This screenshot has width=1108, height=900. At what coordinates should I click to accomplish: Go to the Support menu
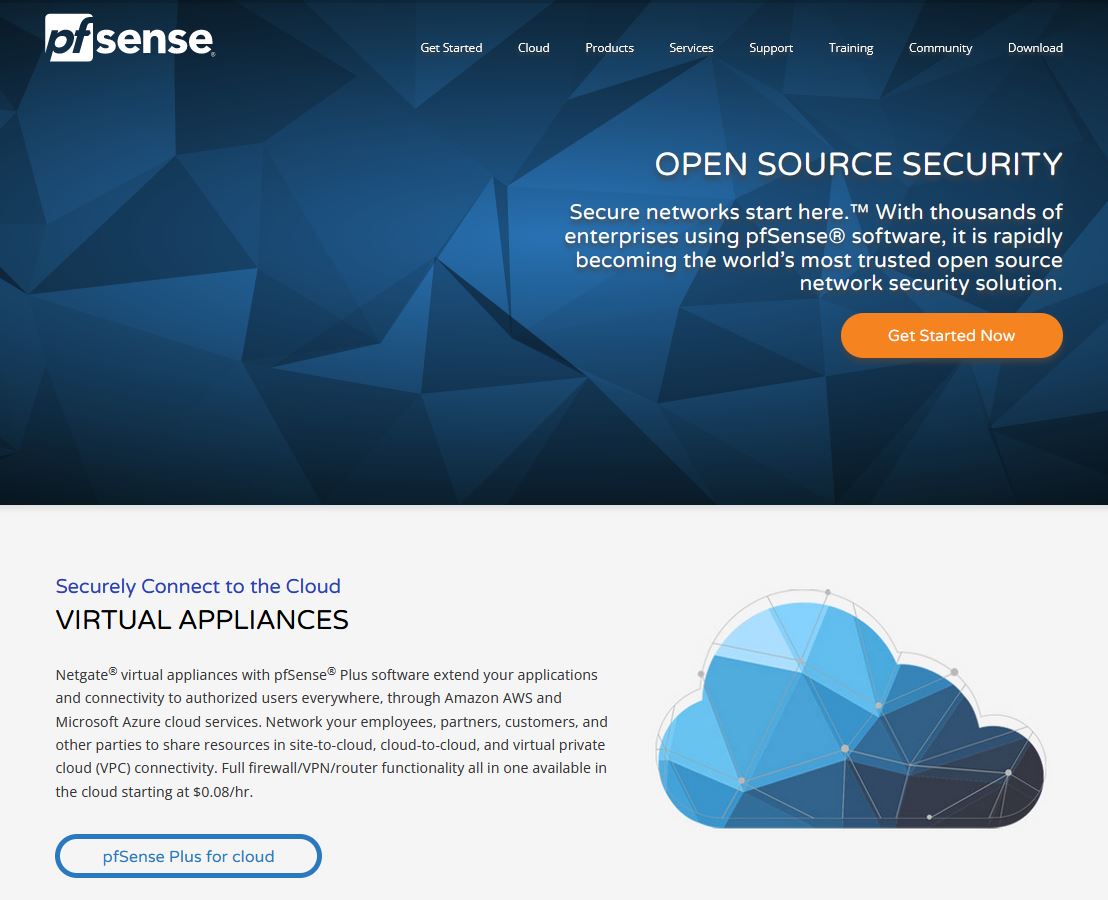click(771, 48)
